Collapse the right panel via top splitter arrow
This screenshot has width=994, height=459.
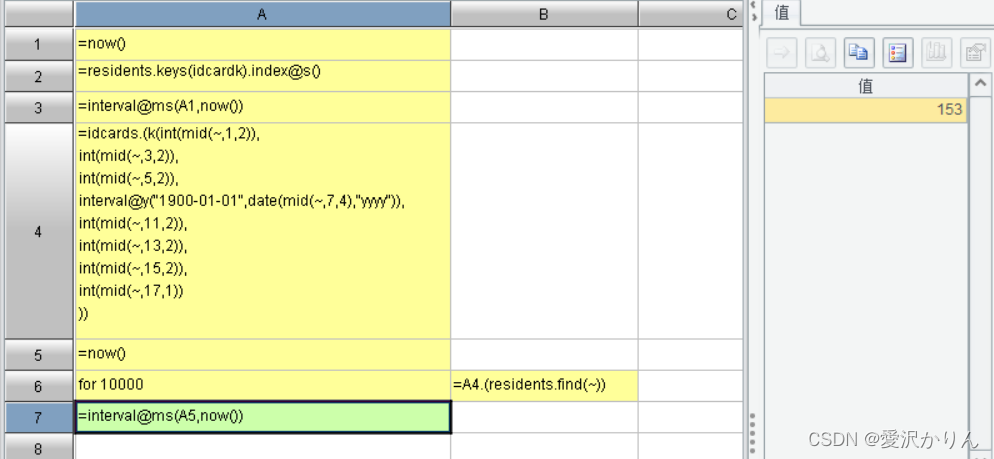pos(753,5)
